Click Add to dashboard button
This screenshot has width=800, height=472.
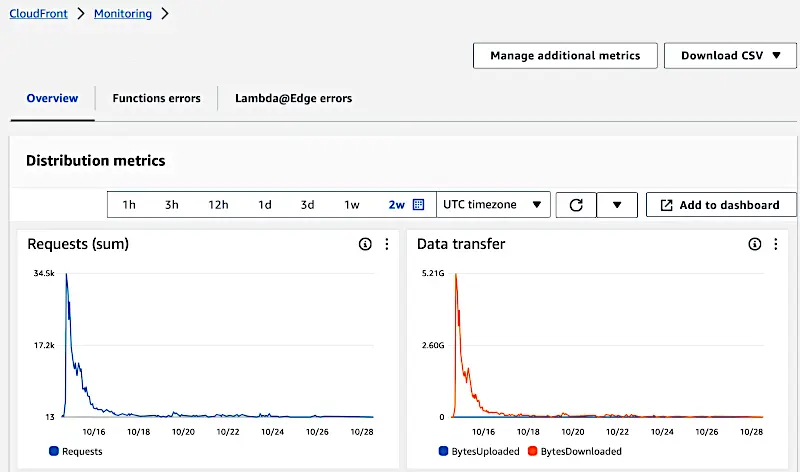[720, 205]
